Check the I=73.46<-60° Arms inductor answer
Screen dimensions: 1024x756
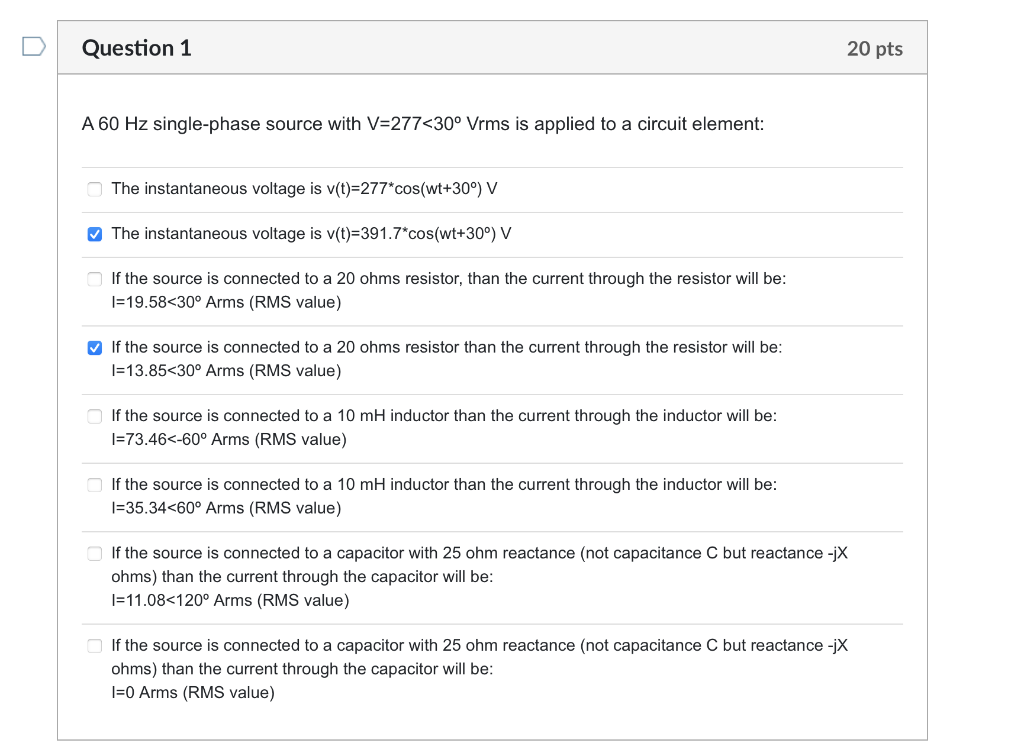94,416
